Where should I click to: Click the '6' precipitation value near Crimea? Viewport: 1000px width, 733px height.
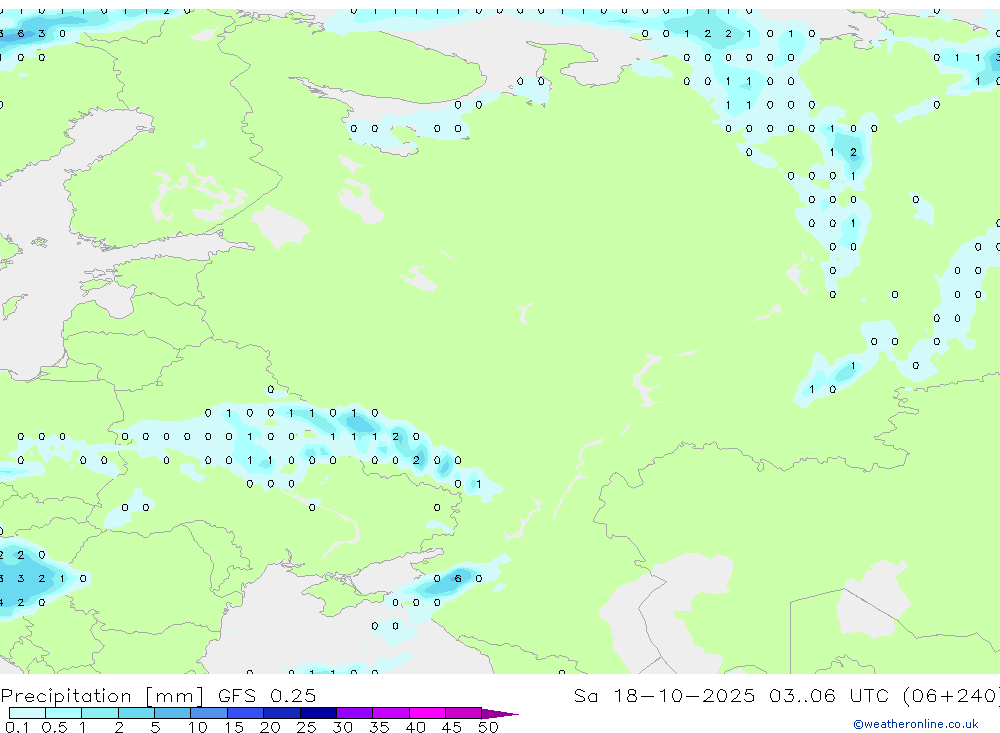pos(458,579)
